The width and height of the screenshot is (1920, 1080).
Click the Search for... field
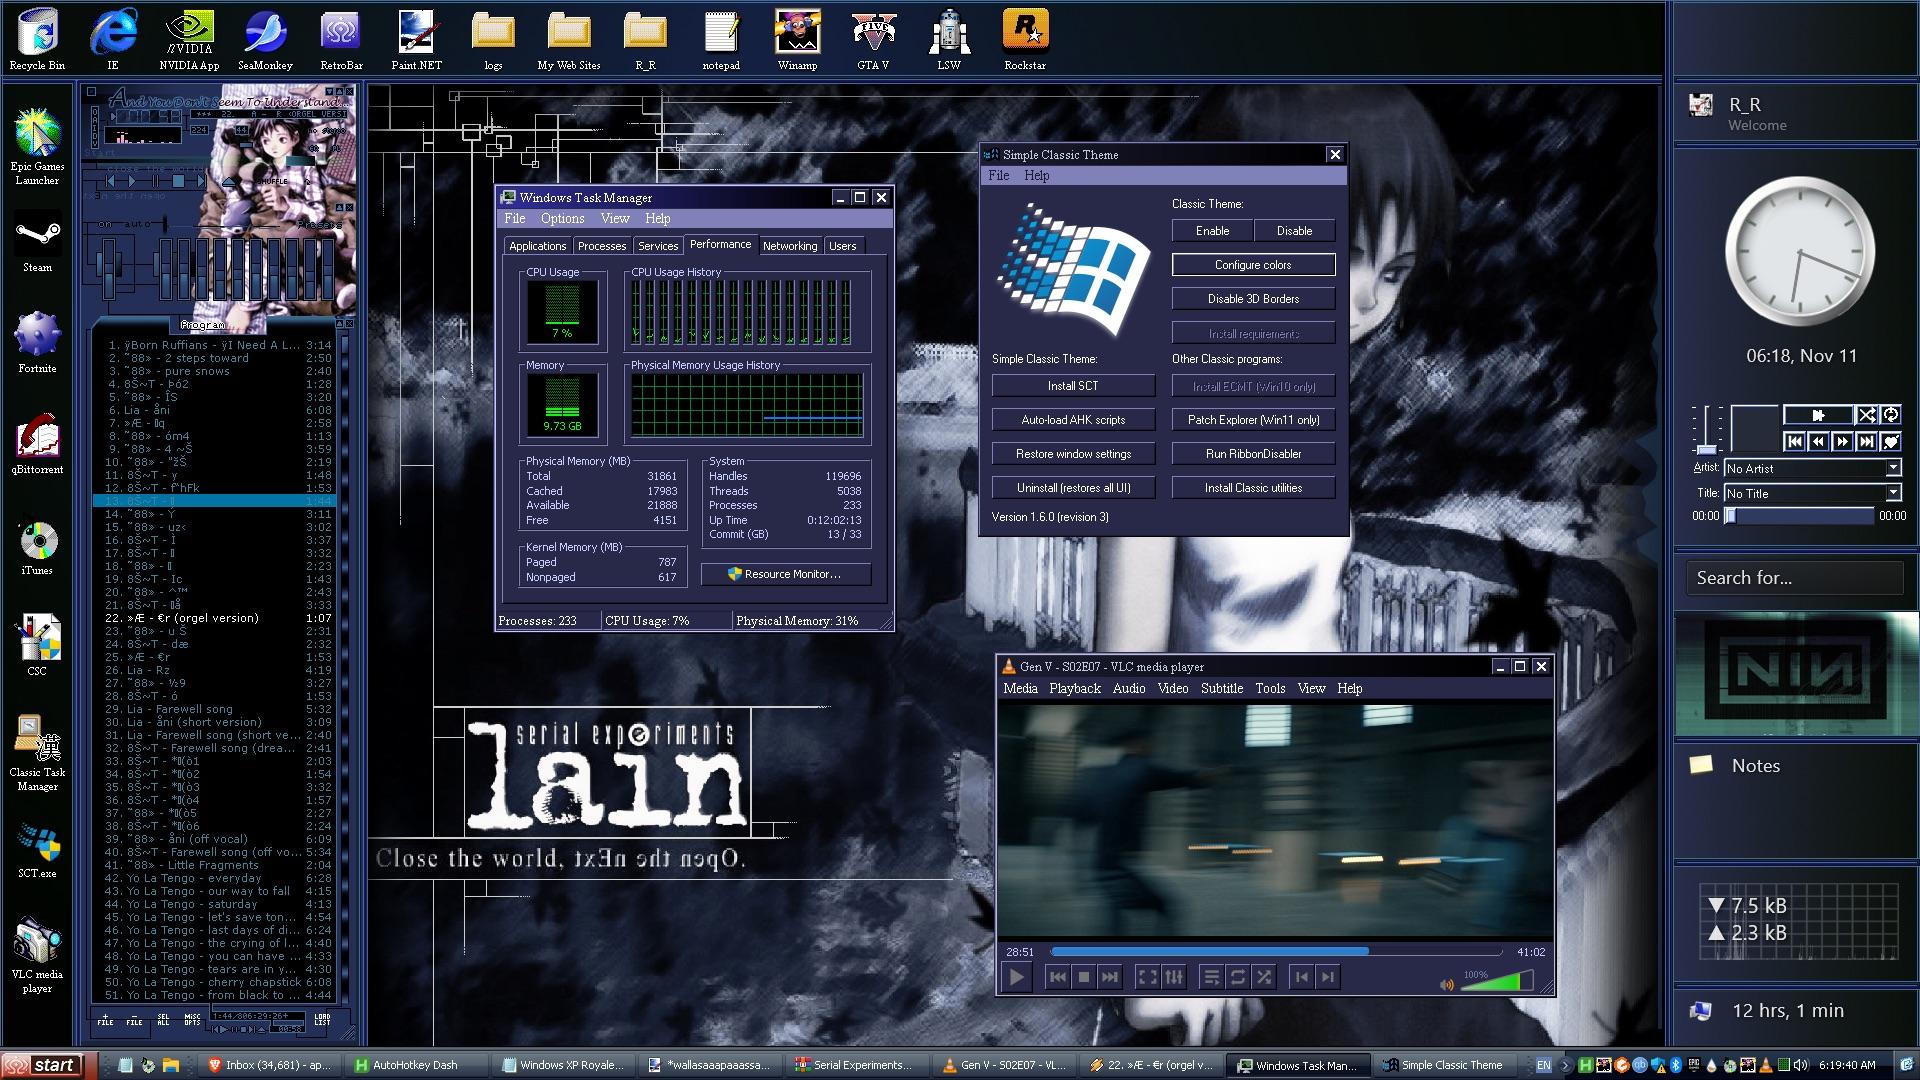[1795, 578]
